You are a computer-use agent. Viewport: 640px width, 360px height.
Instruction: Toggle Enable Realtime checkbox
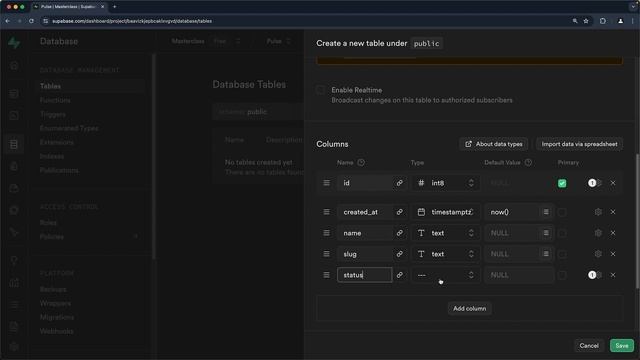pyautogui.click(x=320, y=90)
